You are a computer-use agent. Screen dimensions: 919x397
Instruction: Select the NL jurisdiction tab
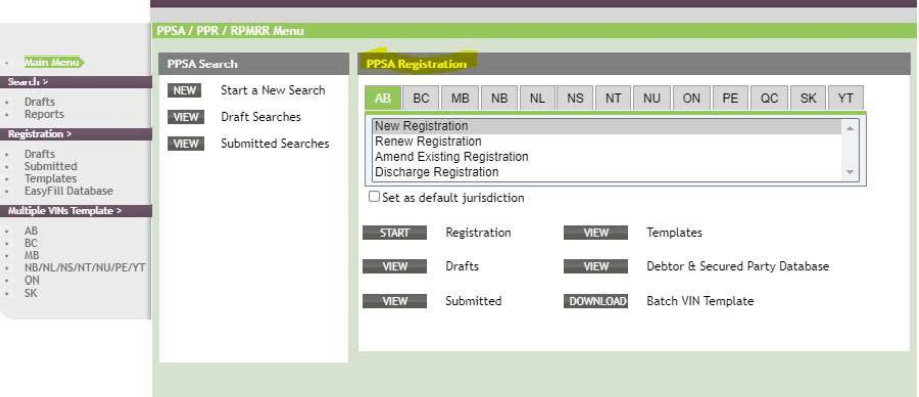537,98
